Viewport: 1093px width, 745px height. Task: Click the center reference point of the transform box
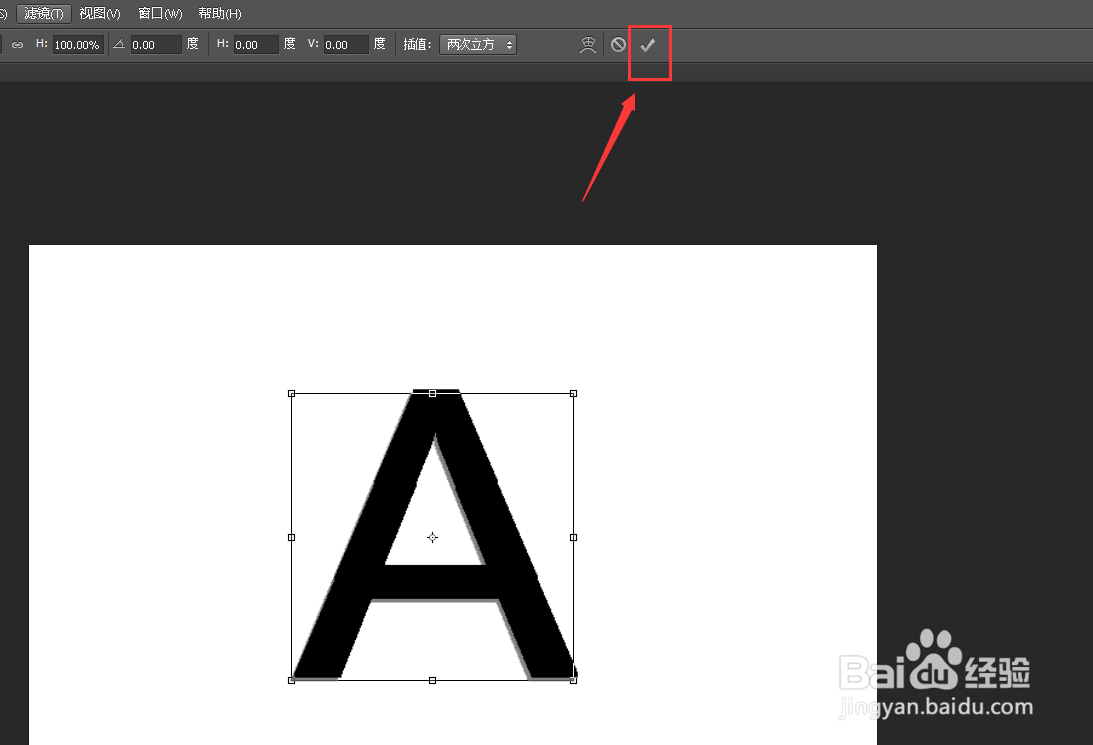click(432, 537)
